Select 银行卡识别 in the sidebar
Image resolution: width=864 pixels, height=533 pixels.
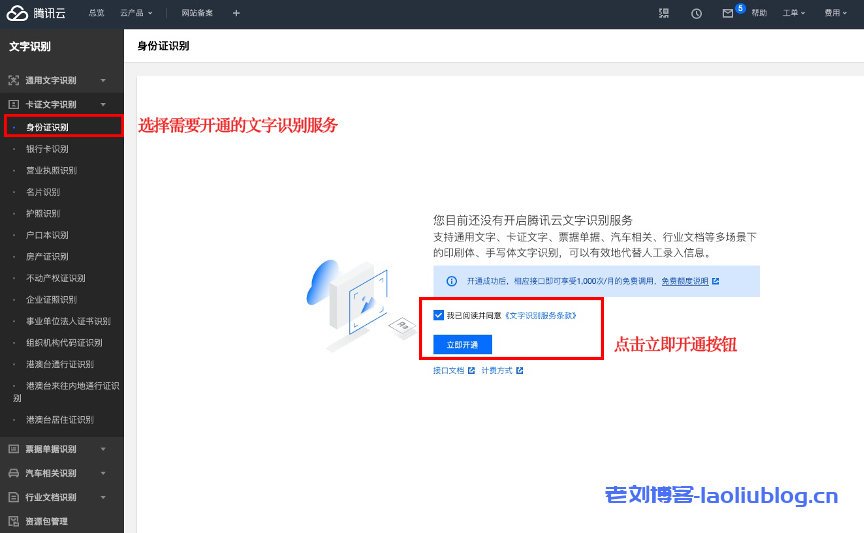tap(47, 149)
